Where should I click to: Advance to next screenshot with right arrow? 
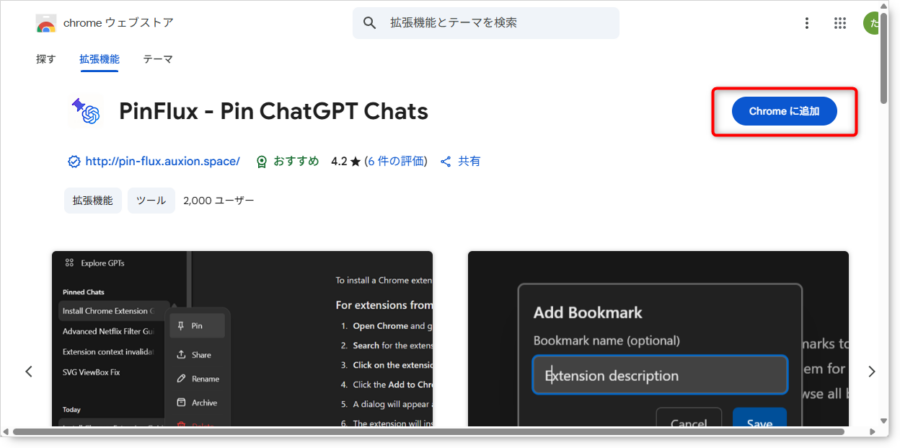coord(871,371)
